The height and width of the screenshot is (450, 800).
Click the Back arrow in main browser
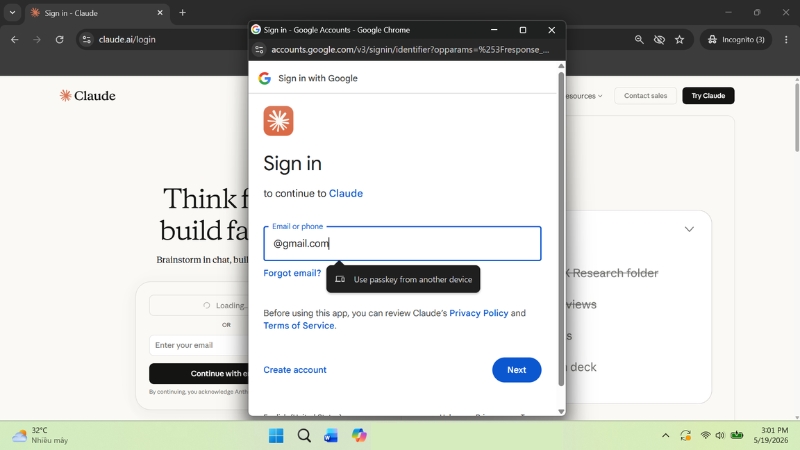[14, 39]
